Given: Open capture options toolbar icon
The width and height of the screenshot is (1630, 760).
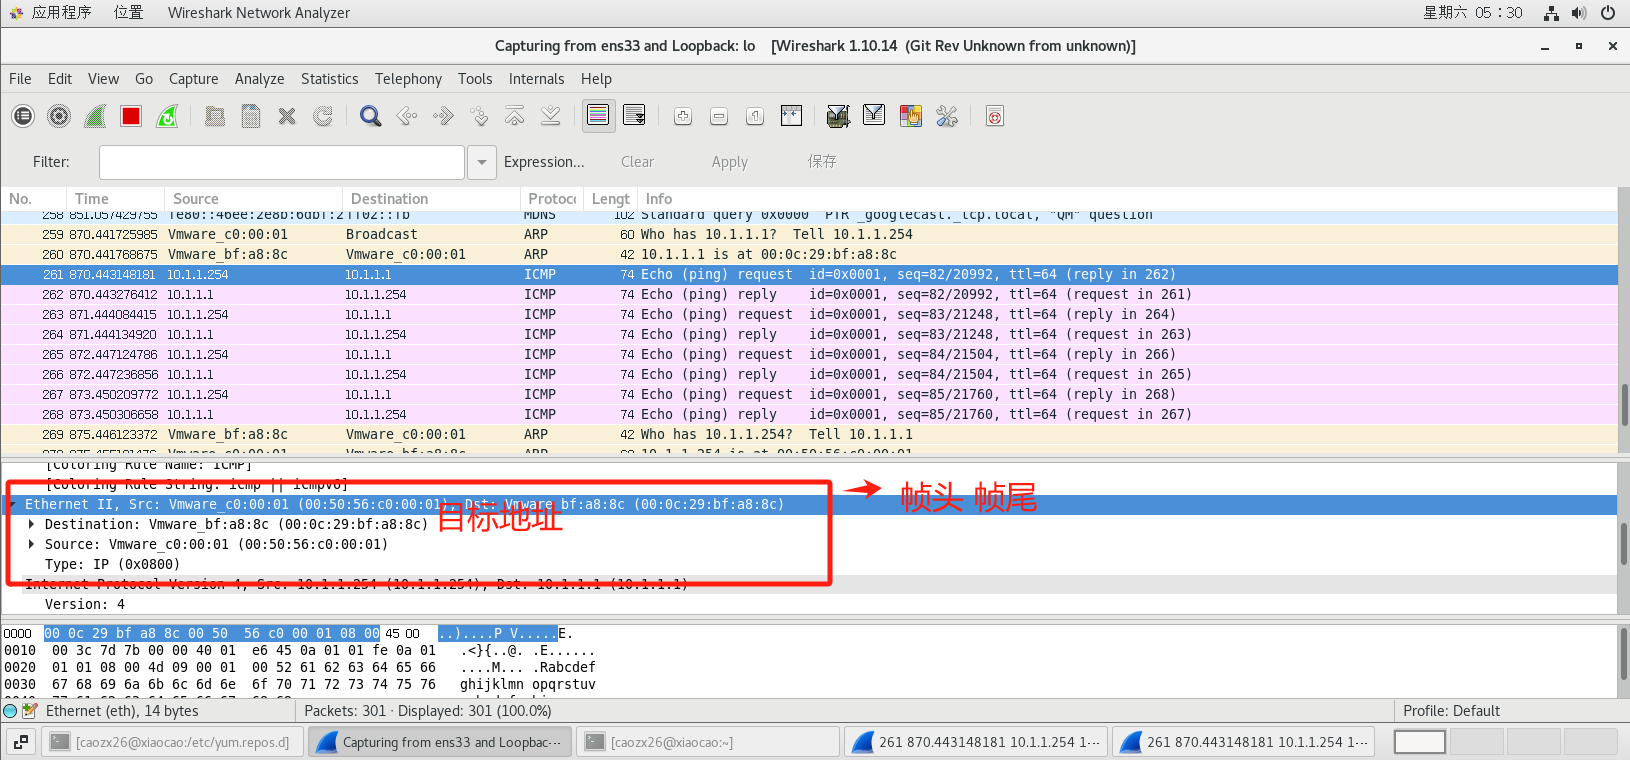Looking at the screenshot, I should [x=59, y=116].
